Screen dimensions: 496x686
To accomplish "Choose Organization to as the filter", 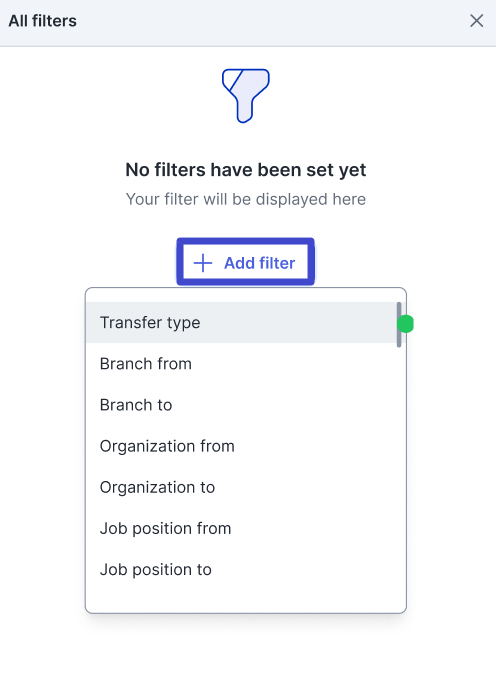I will click(241, 487).
